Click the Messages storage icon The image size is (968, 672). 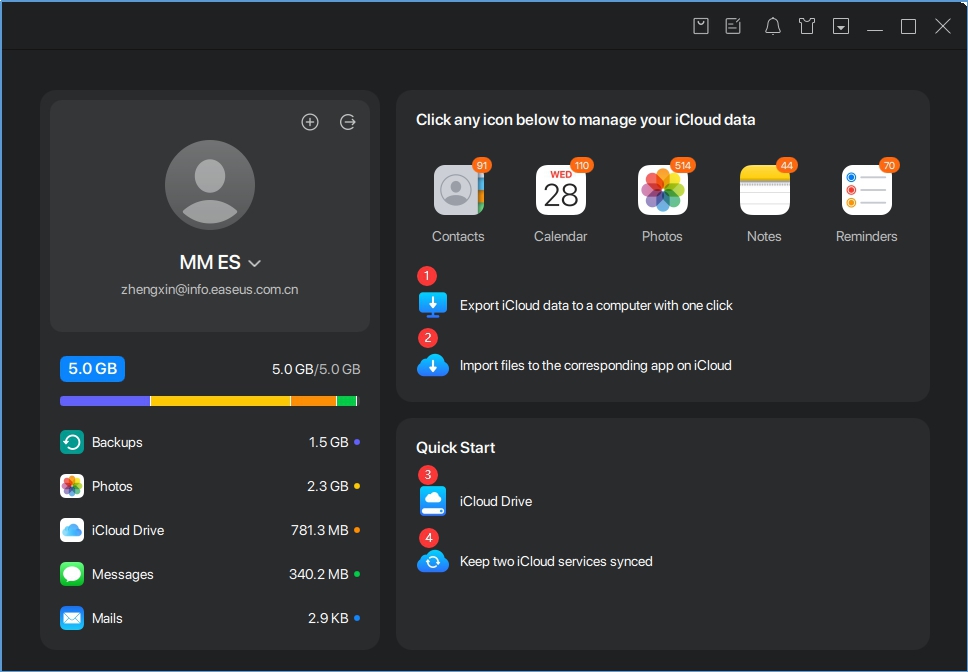coord(72,575)
